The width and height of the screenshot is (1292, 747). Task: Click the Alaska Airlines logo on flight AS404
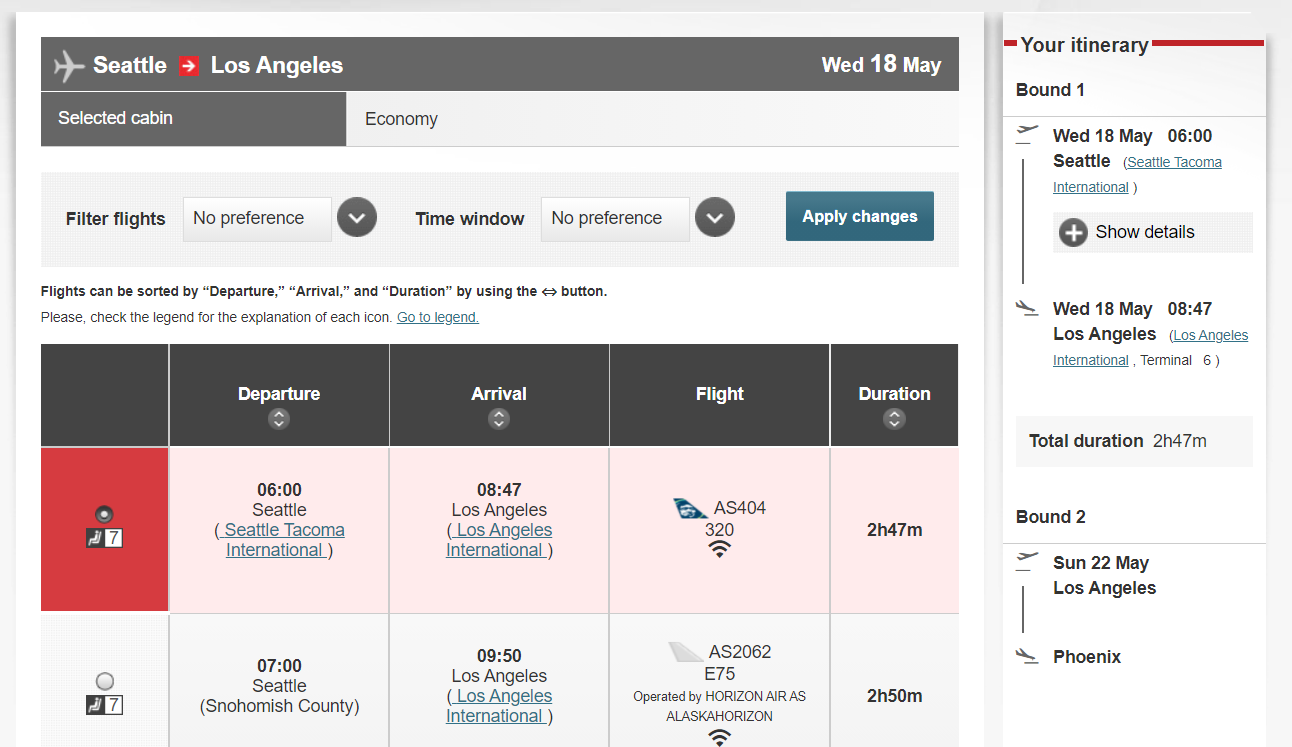click(x=689, y=508)
